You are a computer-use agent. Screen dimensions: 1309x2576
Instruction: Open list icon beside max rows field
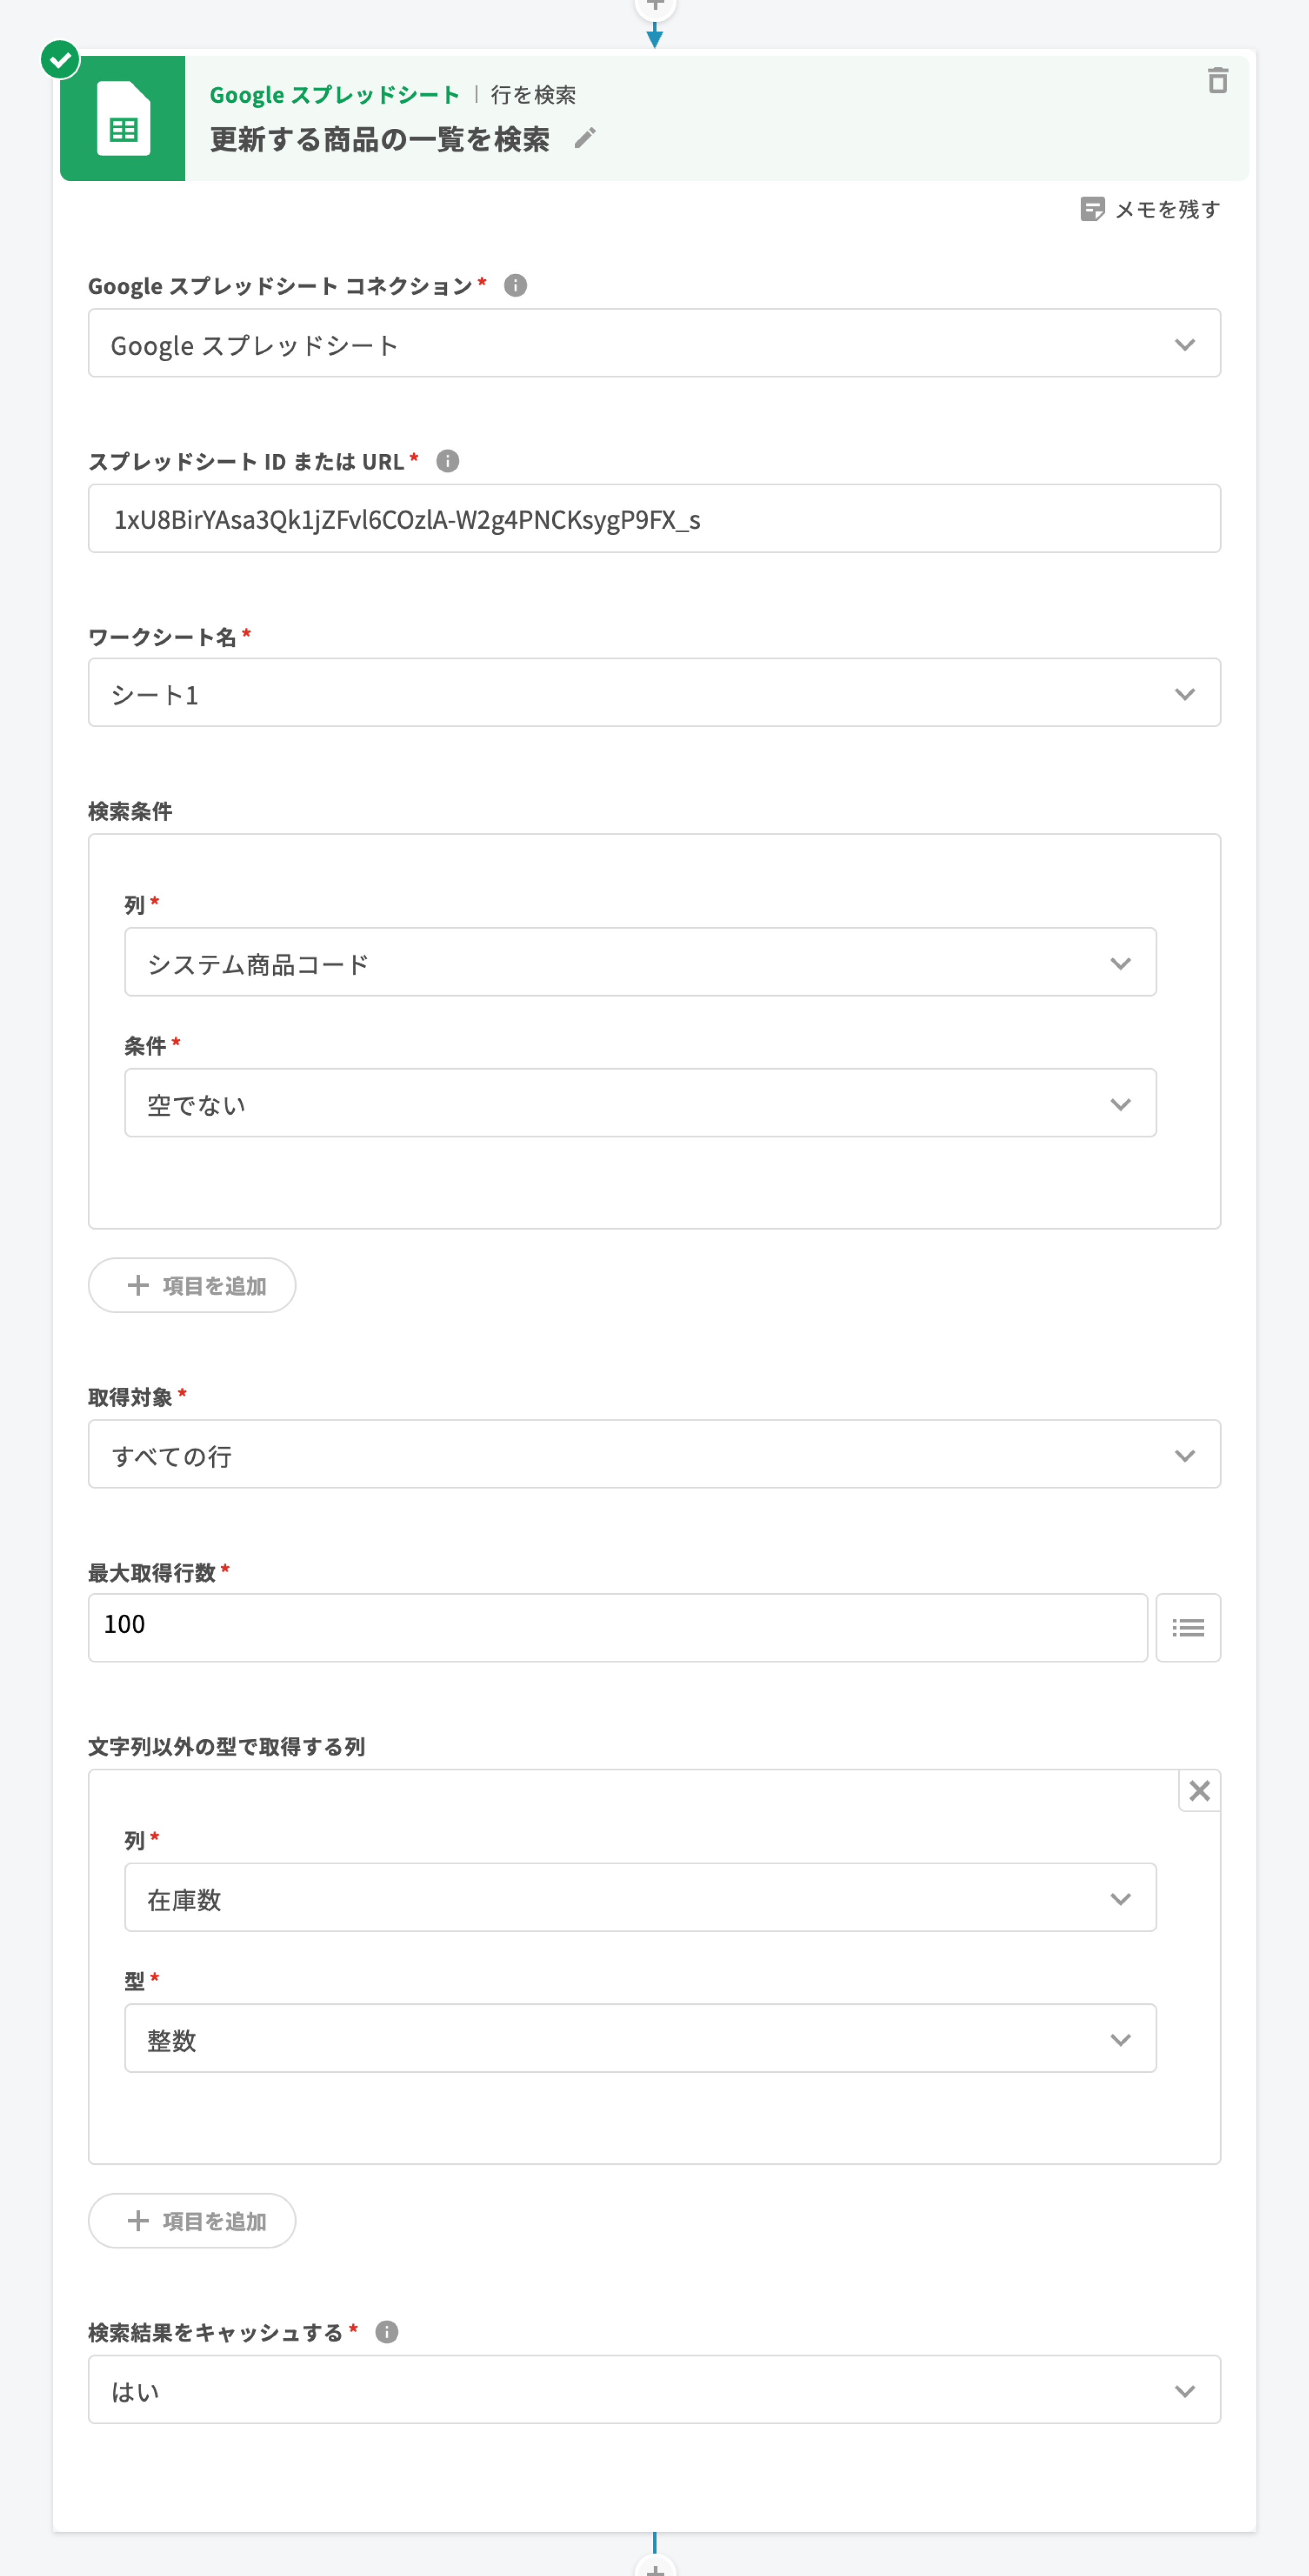pos(1187,1627)
